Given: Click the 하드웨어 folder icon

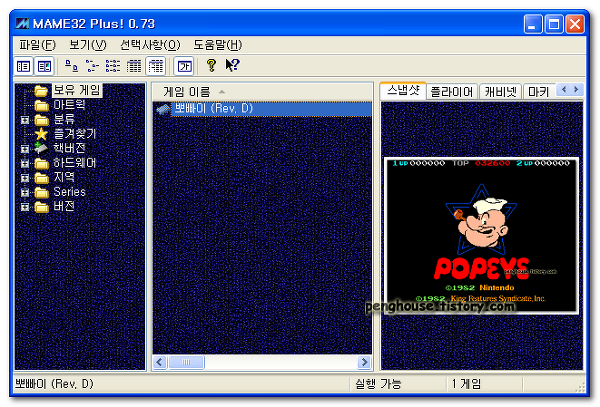Looking at the screenshot, I should [41, 163].
